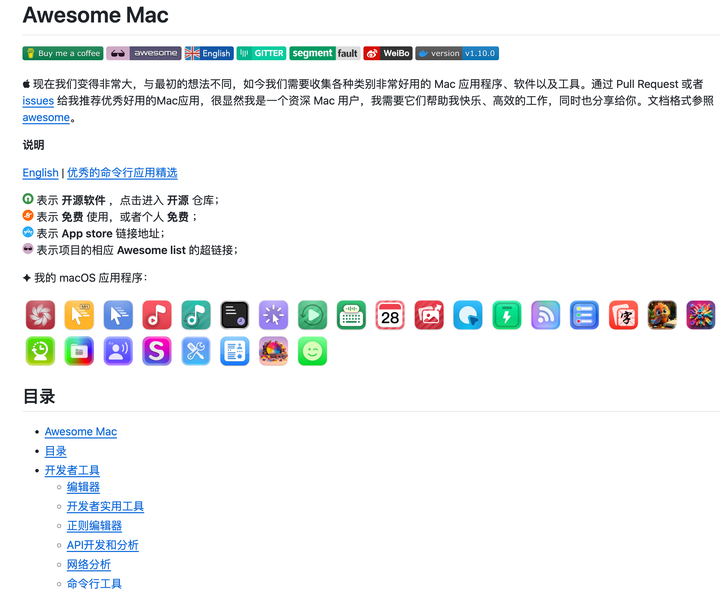Follow the awesome link ending the intro

click(46, 118)
